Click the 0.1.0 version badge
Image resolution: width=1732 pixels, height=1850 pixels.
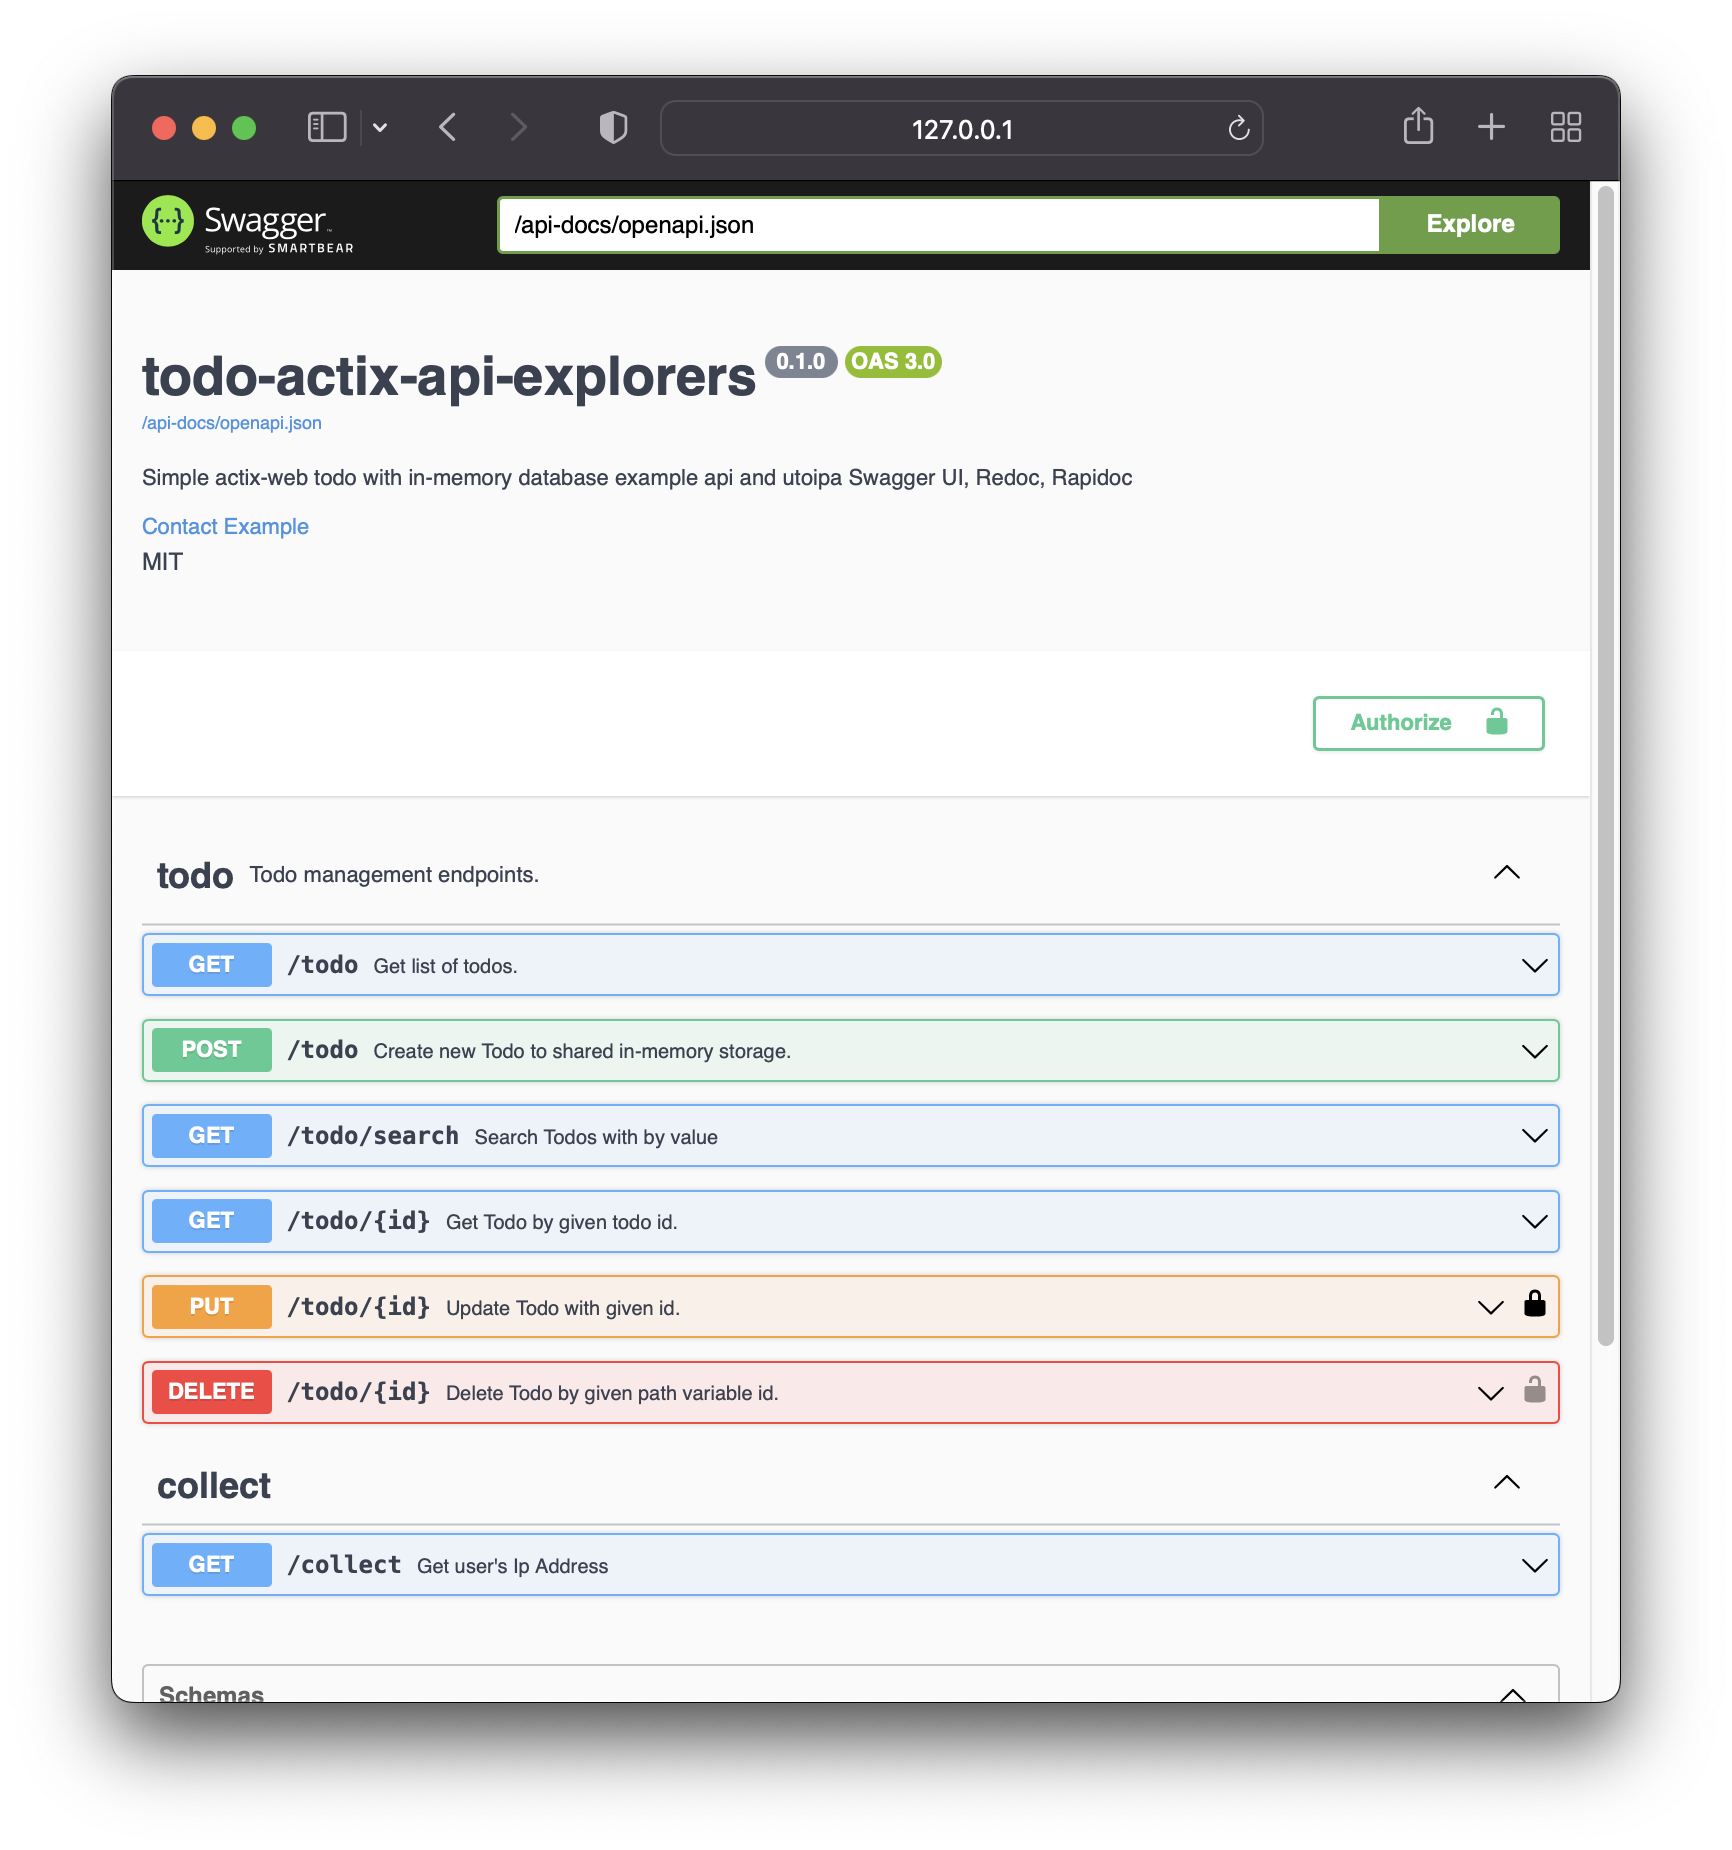point(801,362)
